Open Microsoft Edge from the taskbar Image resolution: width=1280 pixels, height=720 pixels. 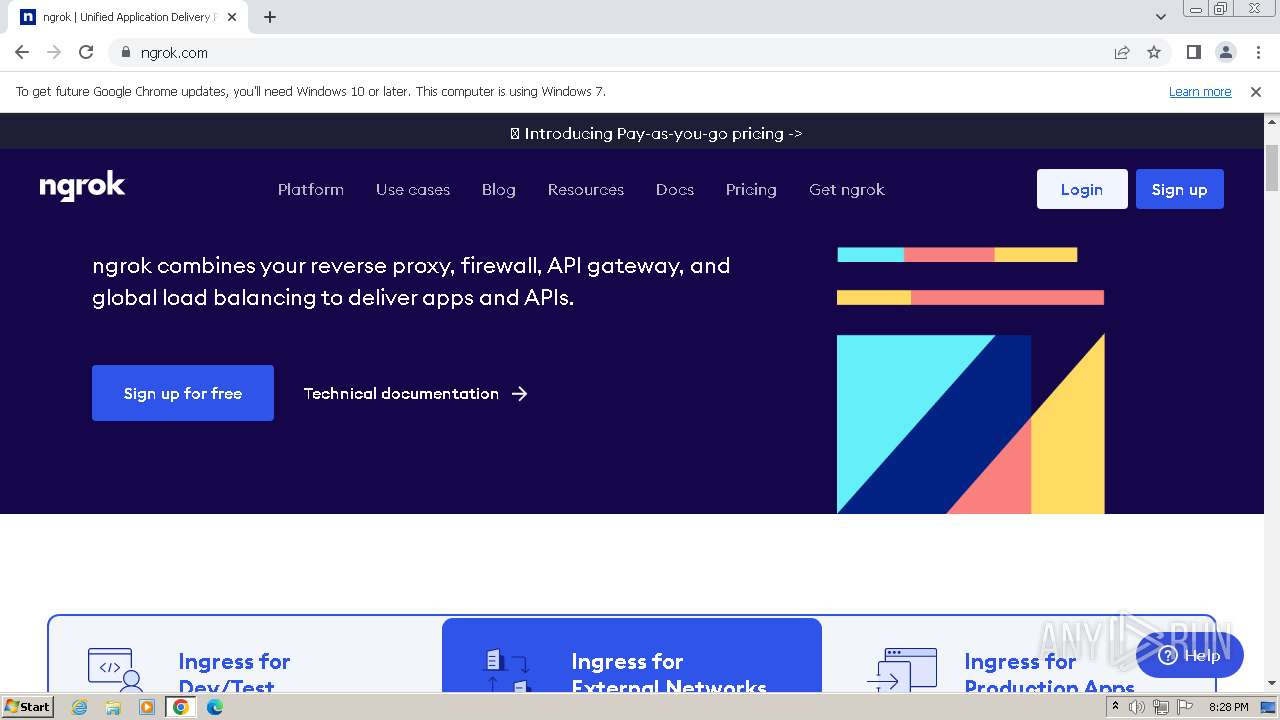215,707
